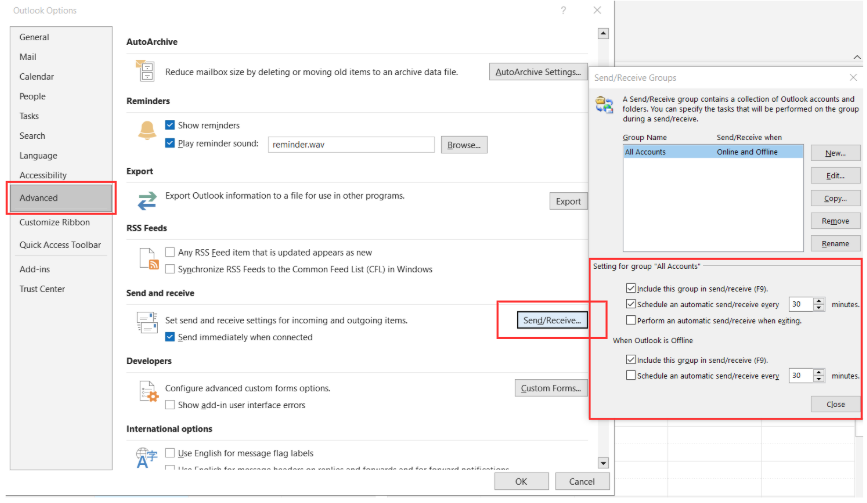Click the Send and receive envelopes icon
This screenshot has width=867, height=503.
(x=147, y=322)
